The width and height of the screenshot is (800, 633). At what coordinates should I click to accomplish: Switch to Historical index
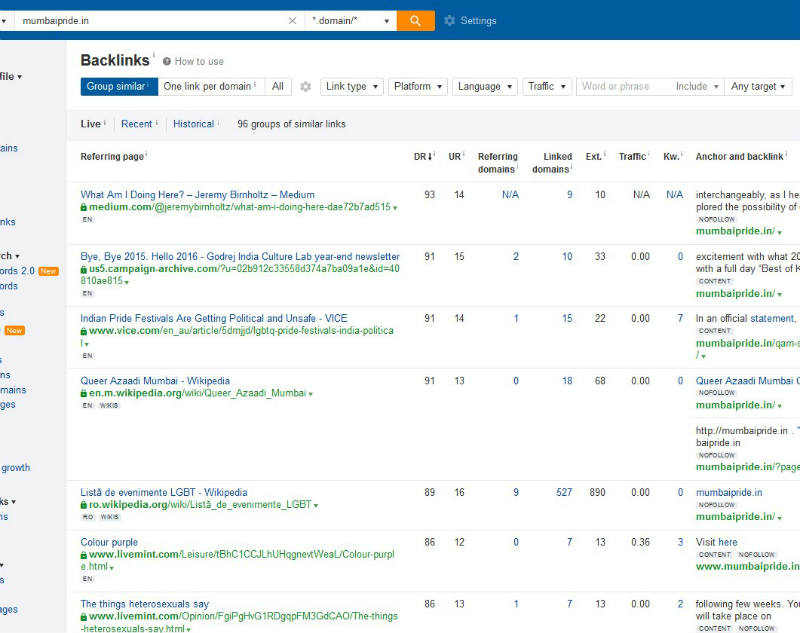click(x=193, y=124)
